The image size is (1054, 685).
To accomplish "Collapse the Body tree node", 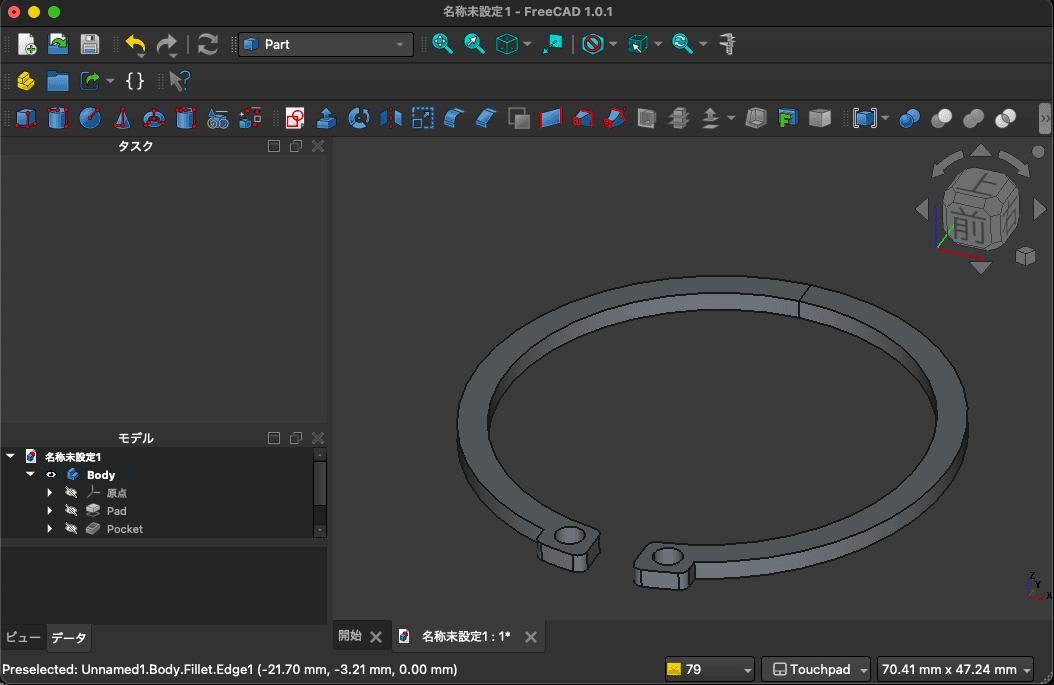I will (29, 474).
